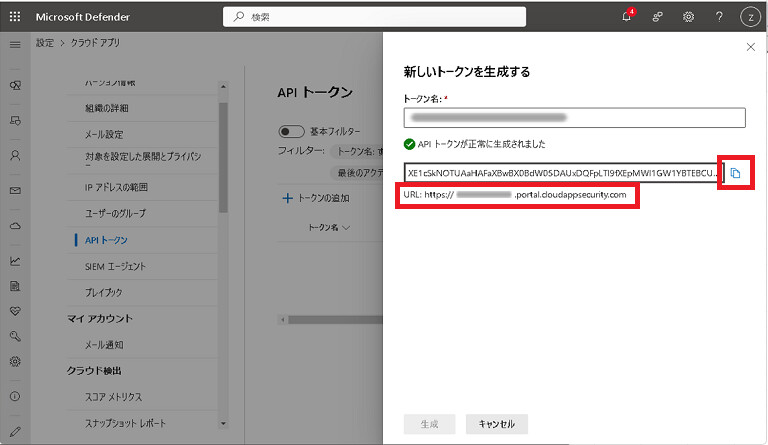This screenshot has width=768, height=445.
Task: Click the settings list vertical scrollbar thumb
Action: (223, 157)
